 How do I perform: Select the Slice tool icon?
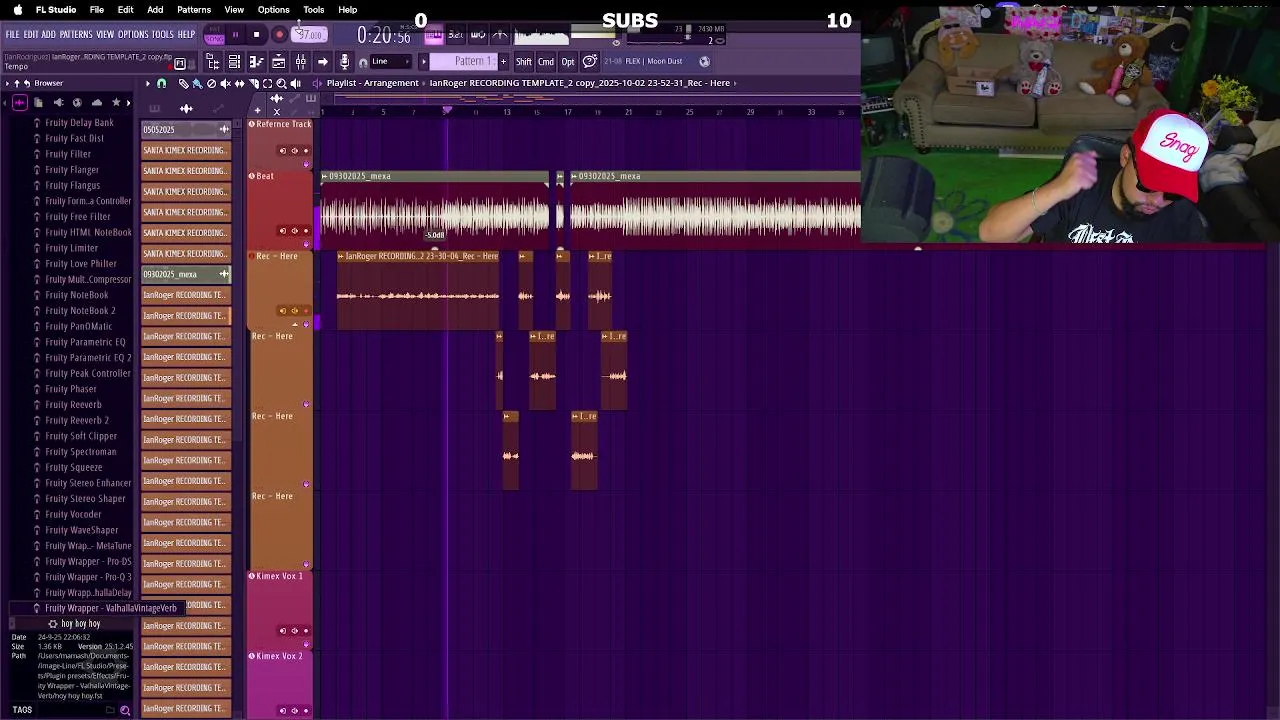253,84
